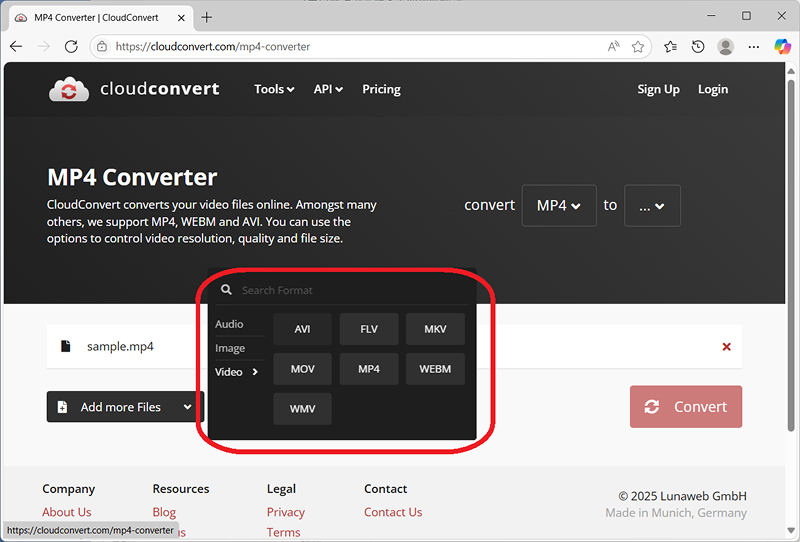Open About Us footer link
Image resolution: width=800 pixels, height=542 pixels.
tap(67, 512)
